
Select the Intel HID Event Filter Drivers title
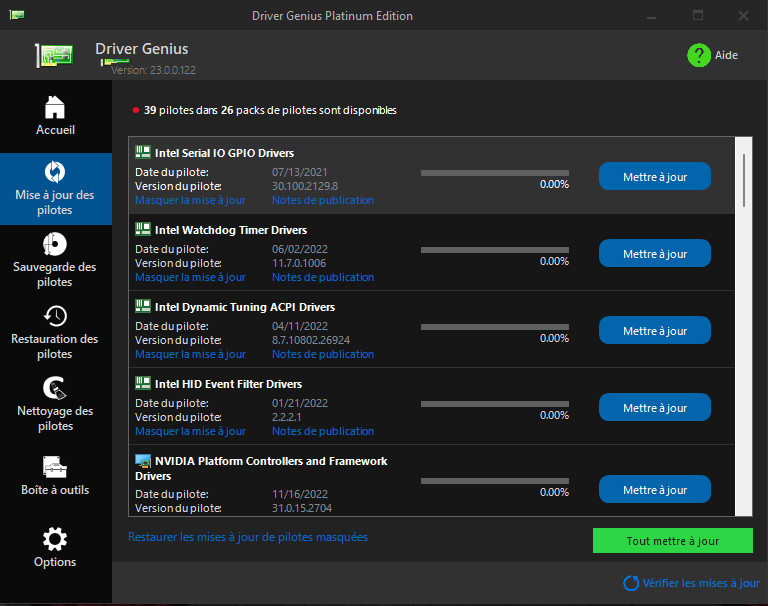228,384
